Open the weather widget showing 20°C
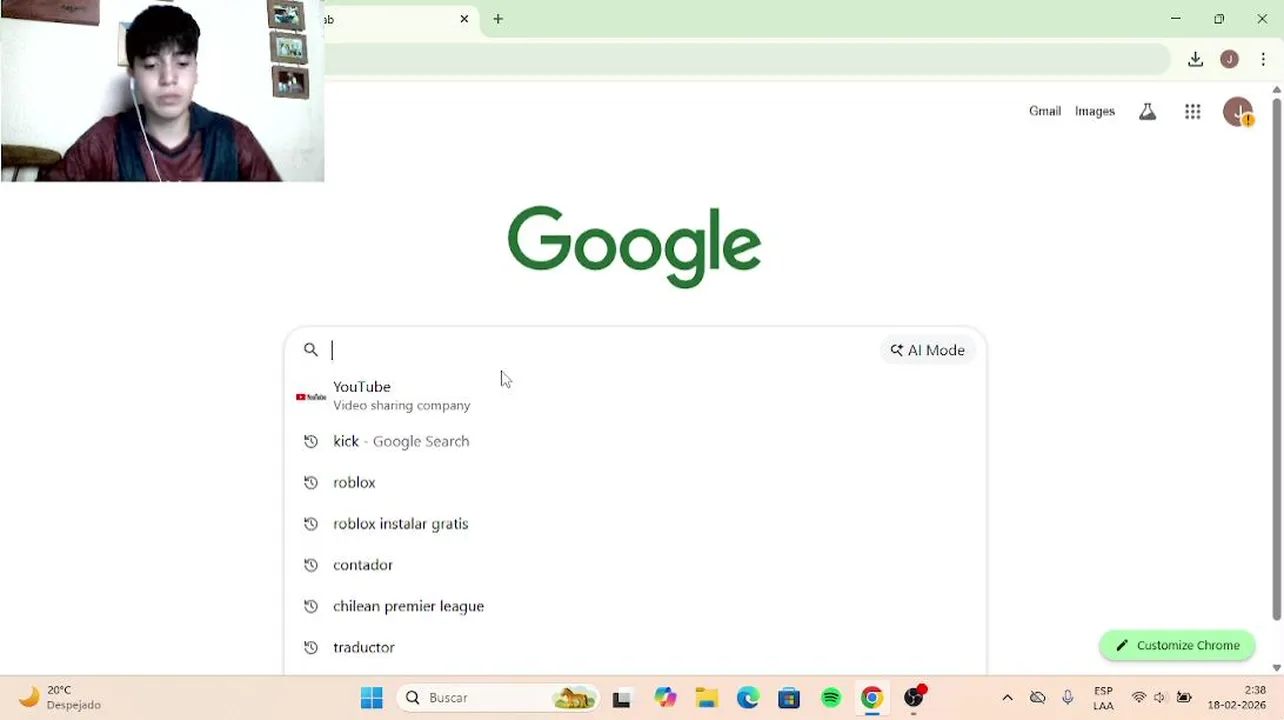Screen dimensions: 1284x720 (60, 698)
